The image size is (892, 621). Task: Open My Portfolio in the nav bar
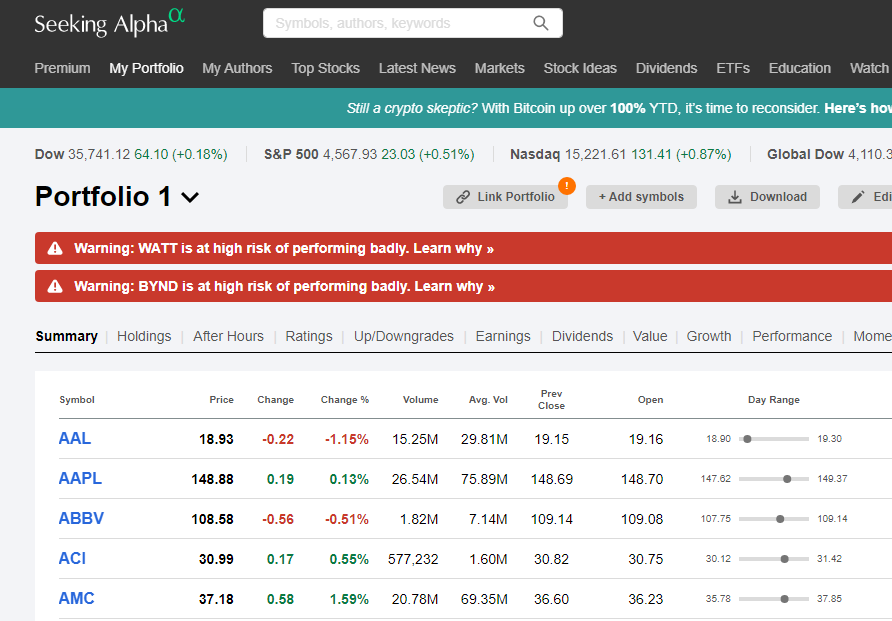(146, 68)
